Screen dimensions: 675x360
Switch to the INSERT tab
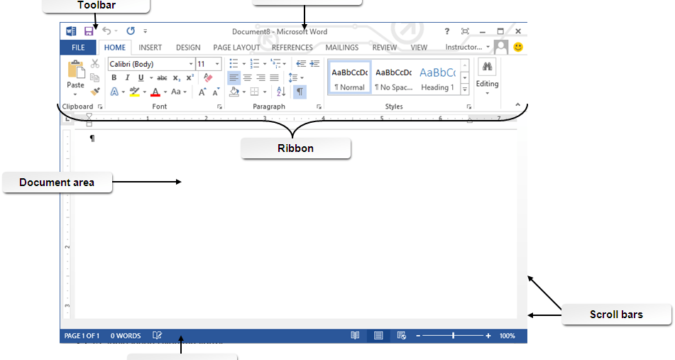[150, 47]
